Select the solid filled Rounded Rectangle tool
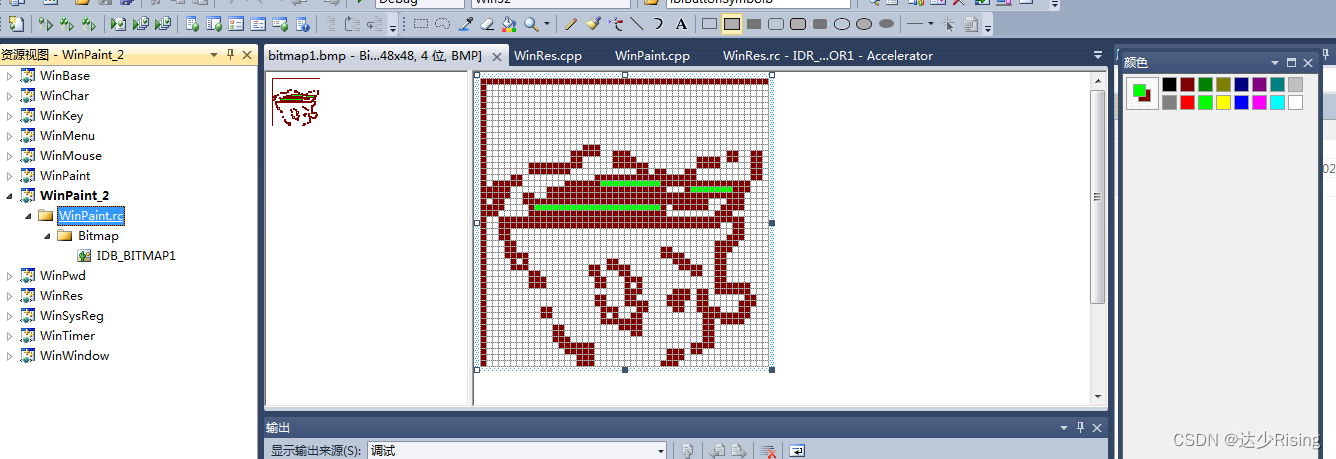The width and height of the screenshot is (1336, 459). pos(820,23)
